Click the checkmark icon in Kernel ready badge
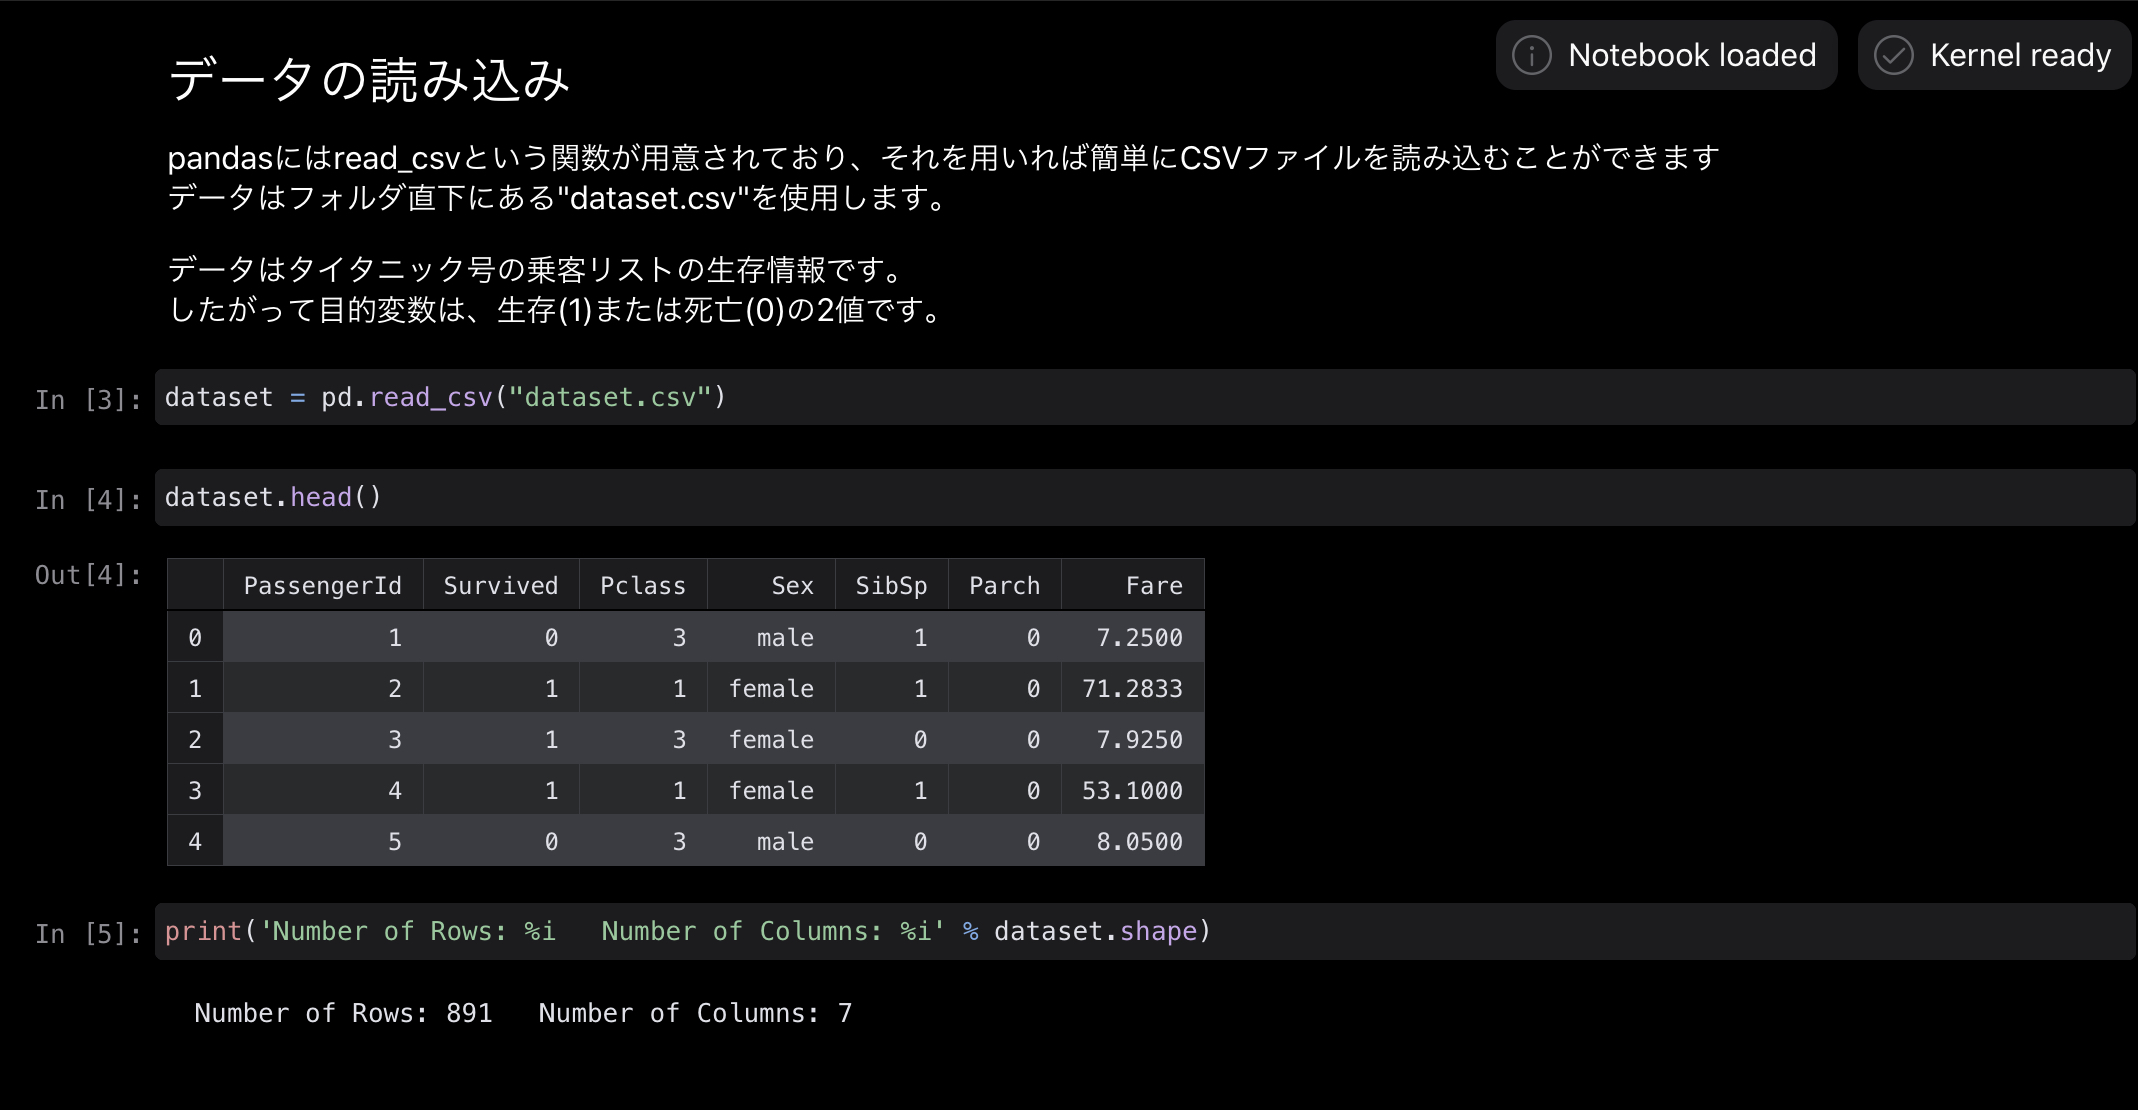2138x1110 pixels. [x=1893, y=55]
